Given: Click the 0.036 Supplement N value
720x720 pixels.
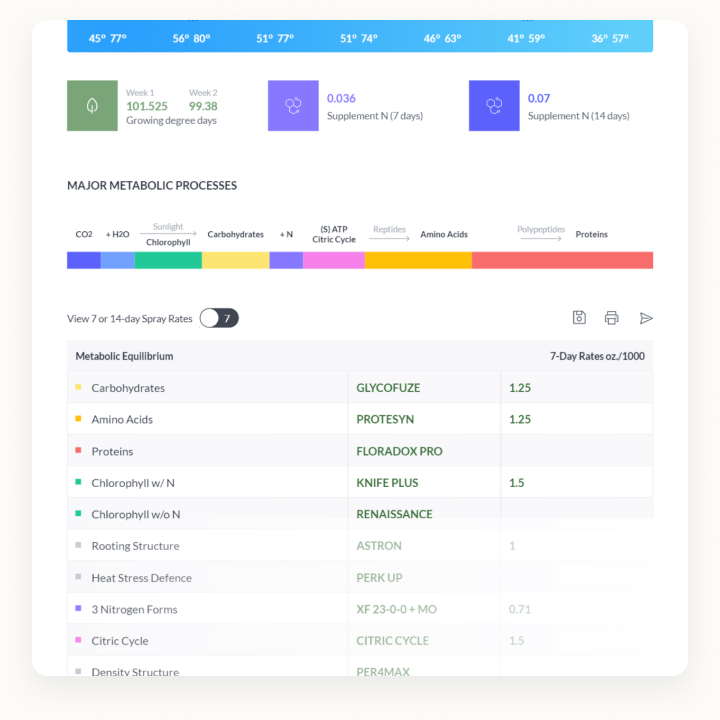Looking at the screenshot, I should coord(341,98).
